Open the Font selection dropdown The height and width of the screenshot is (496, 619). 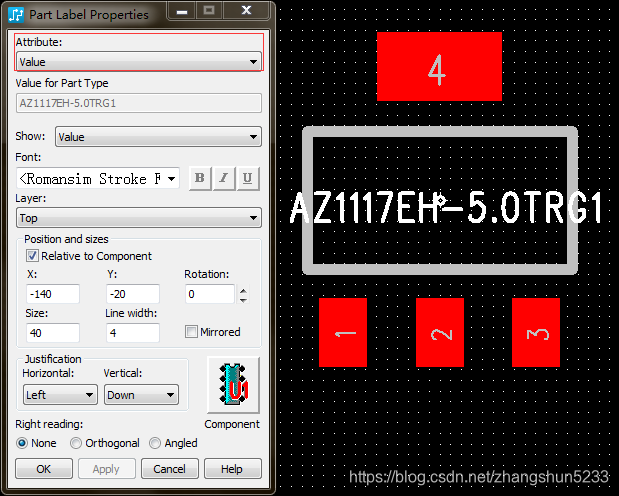pyautogui.click(x=98, y=179)
